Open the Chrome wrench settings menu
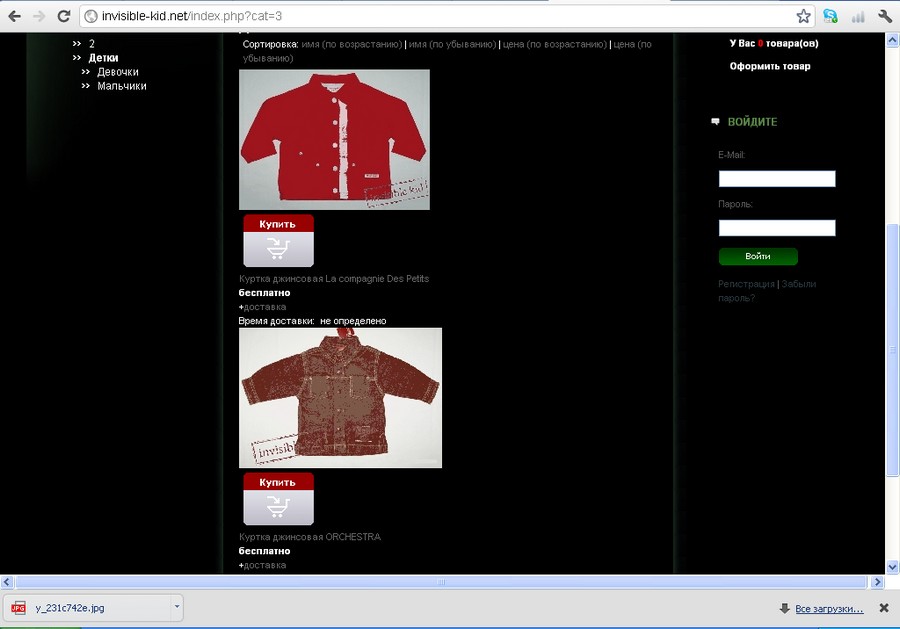 [885, 16]
